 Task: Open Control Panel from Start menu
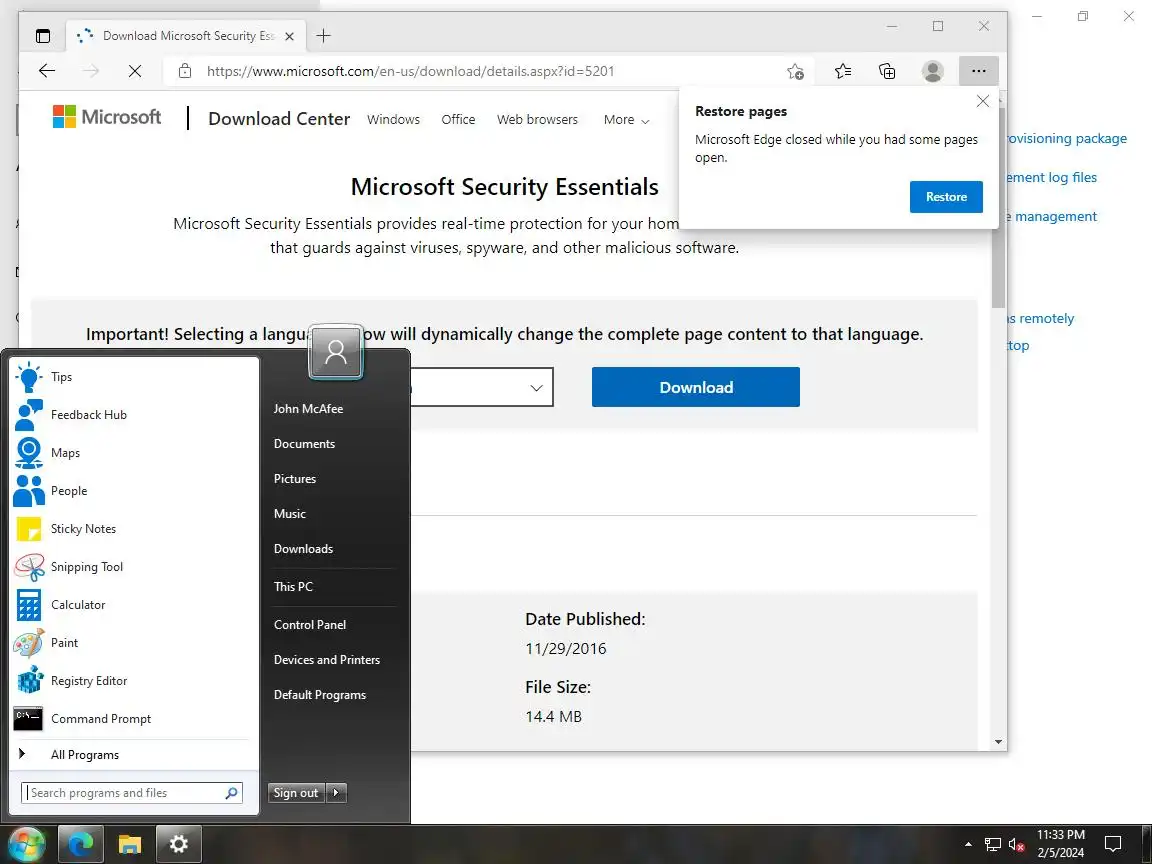click(310, 625)
